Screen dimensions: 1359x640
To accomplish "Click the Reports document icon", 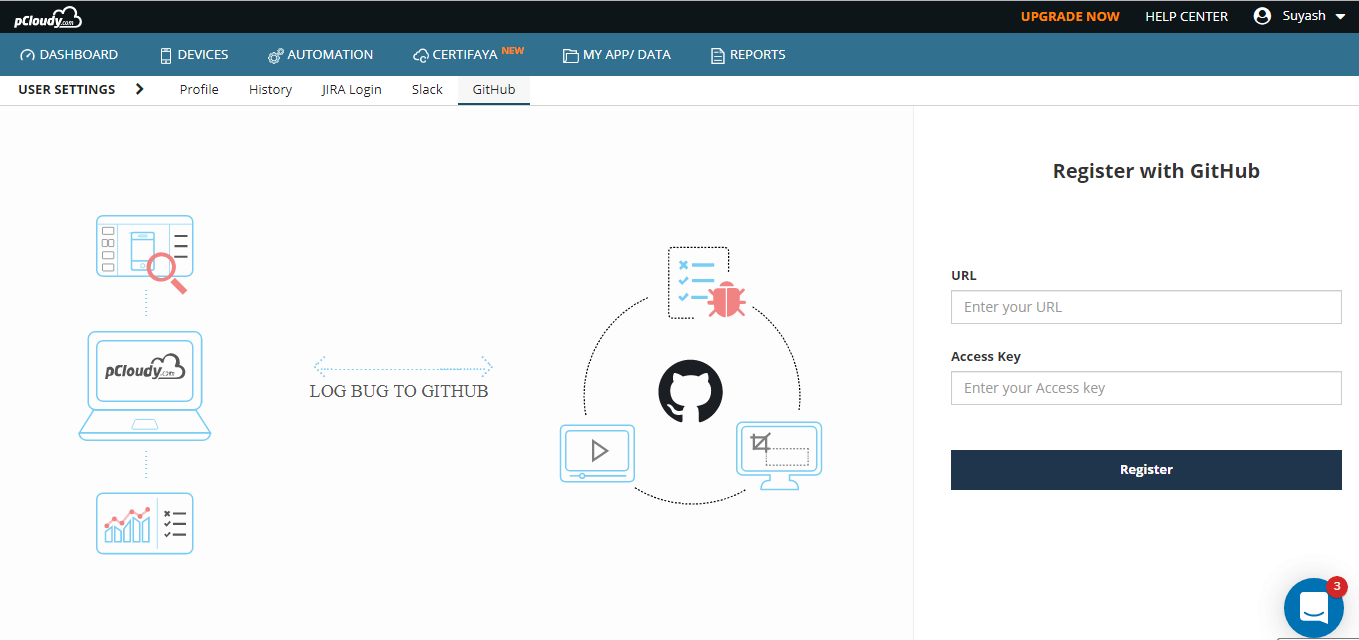I will click(717, 56).
